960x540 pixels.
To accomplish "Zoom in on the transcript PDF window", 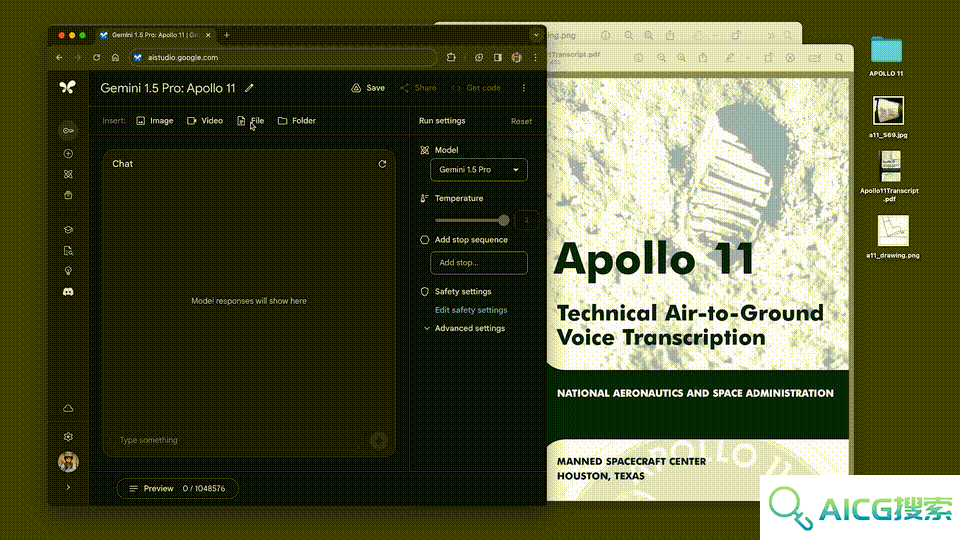I will click(x=681, y=58).
